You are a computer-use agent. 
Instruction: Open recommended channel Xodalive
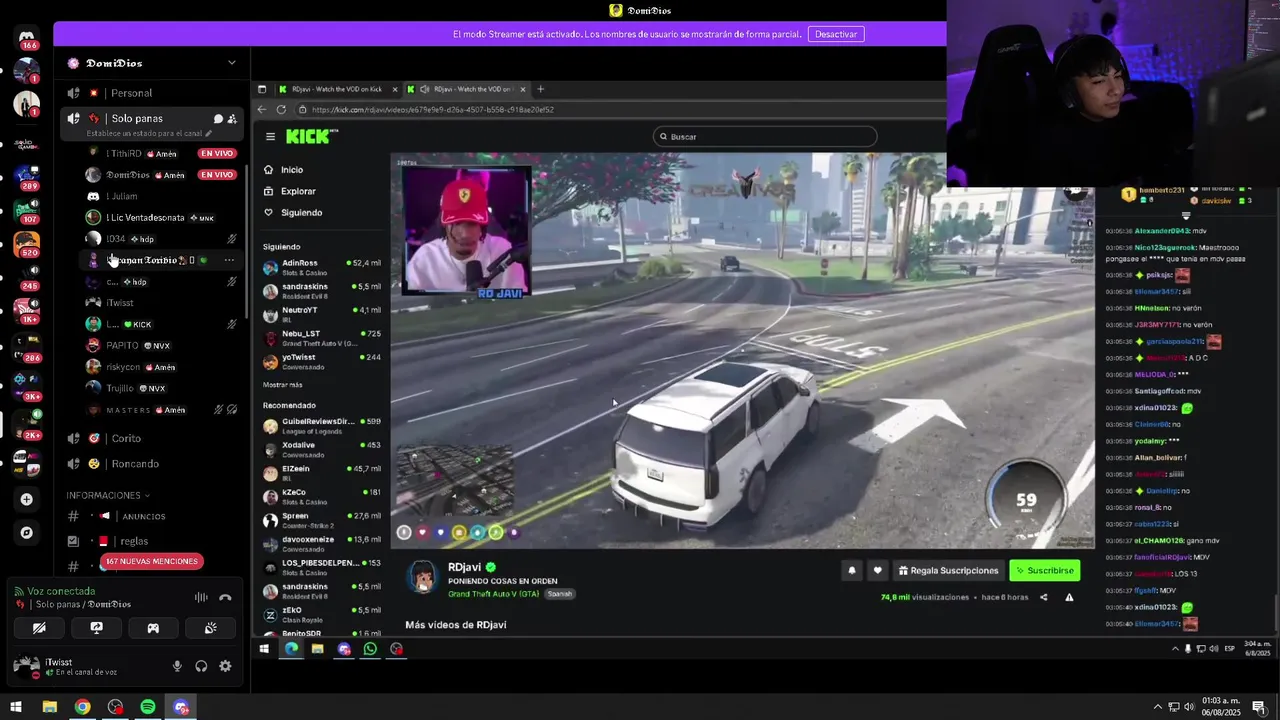click(x=322, y=449)
